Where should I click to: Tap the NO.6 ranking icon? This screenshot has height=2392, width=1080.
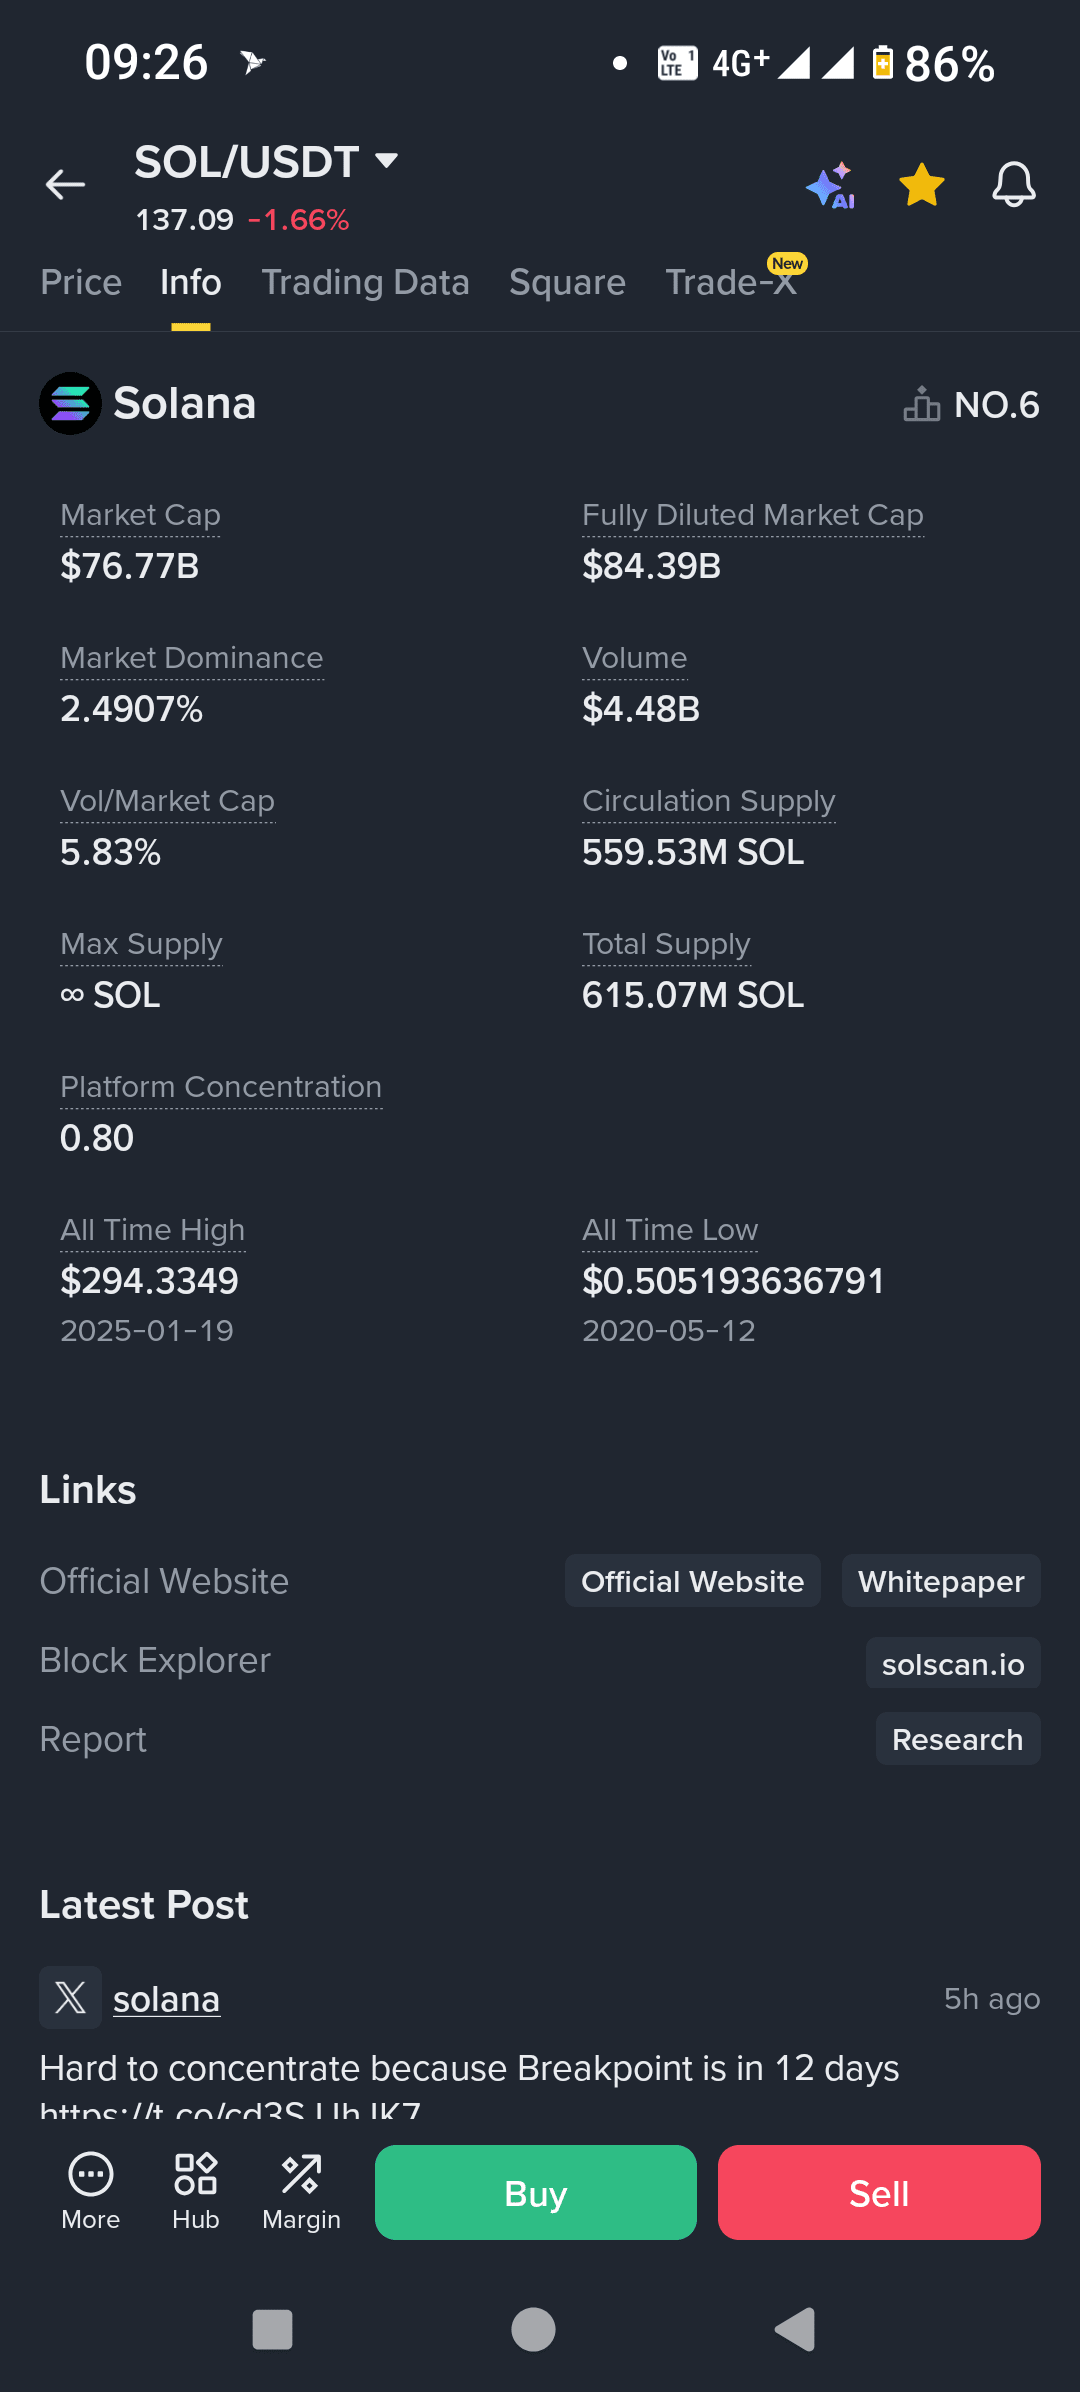921,405
